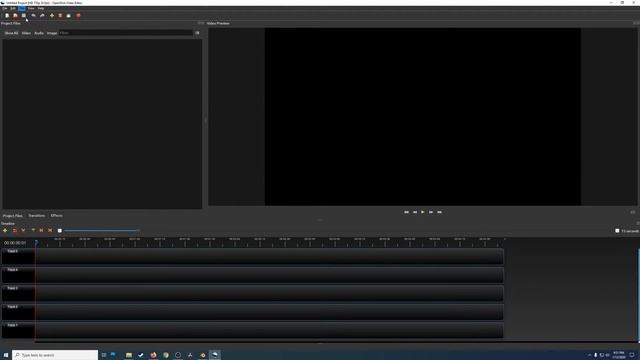The image size is (640, 360).
Task: Toggle the timeline snapping magnet icon
Action: 15,231
